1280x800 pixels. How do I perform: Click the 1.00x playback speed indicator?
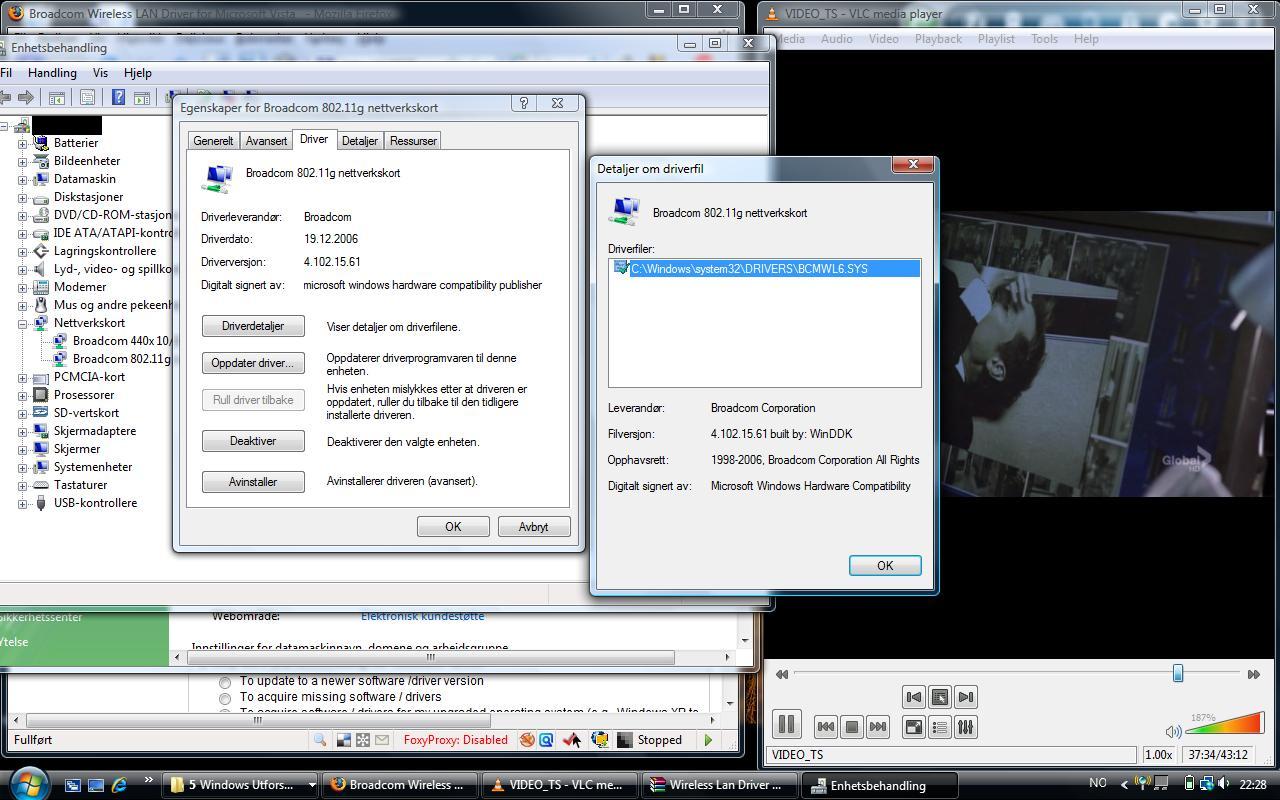1158,755
